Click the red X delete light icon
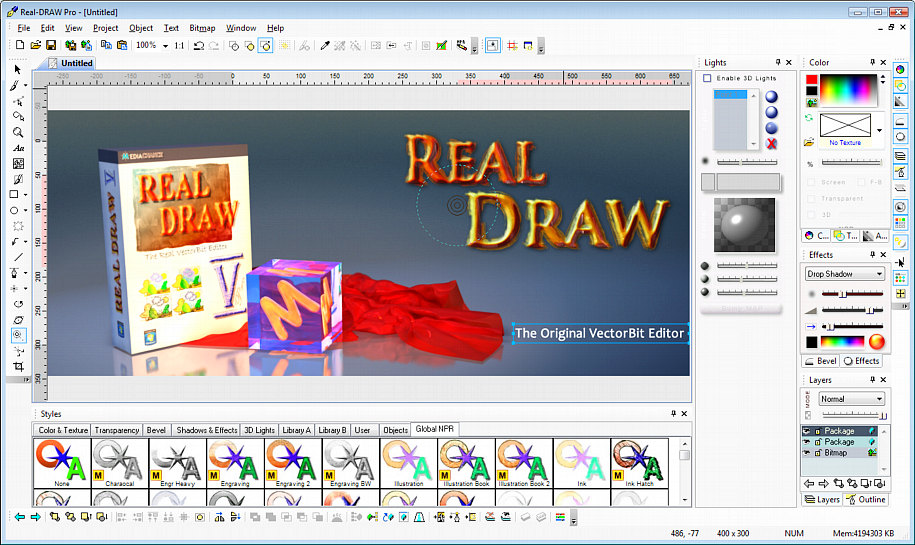Screen dimensions: 915x545 [x=772, y=144]
